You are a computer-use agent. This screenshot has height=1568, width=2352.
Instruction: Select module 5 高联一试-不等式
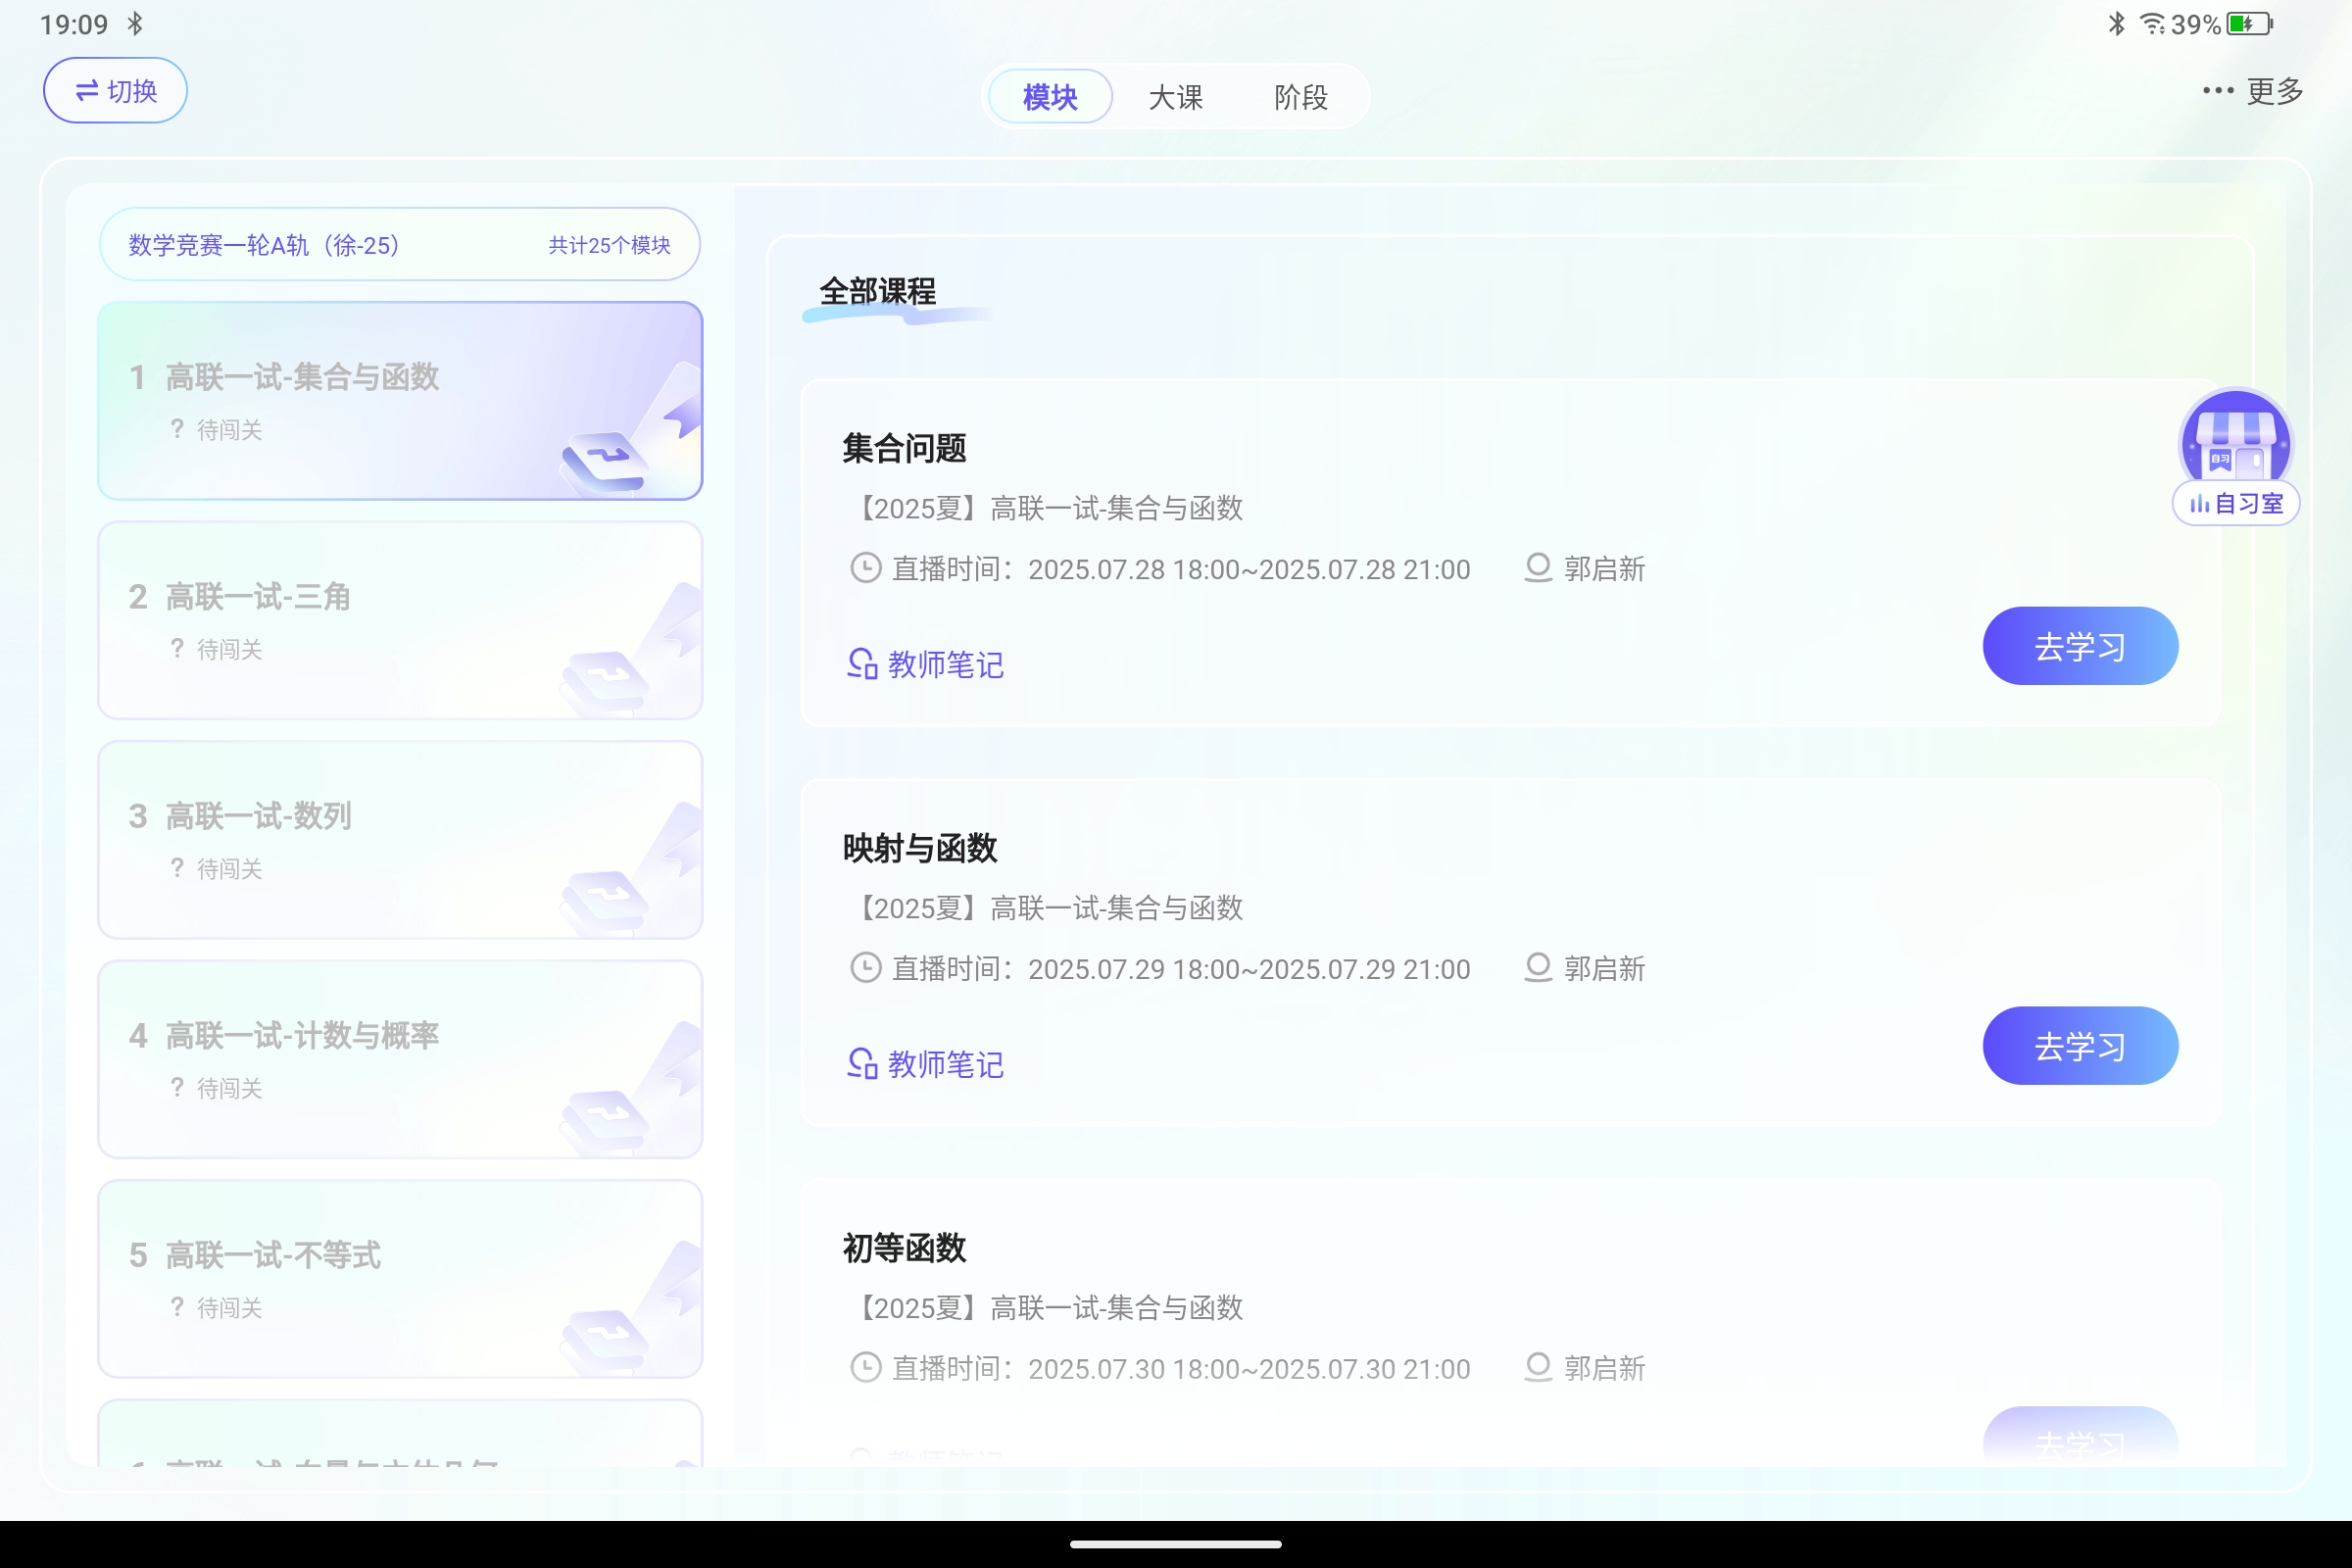400,1279
